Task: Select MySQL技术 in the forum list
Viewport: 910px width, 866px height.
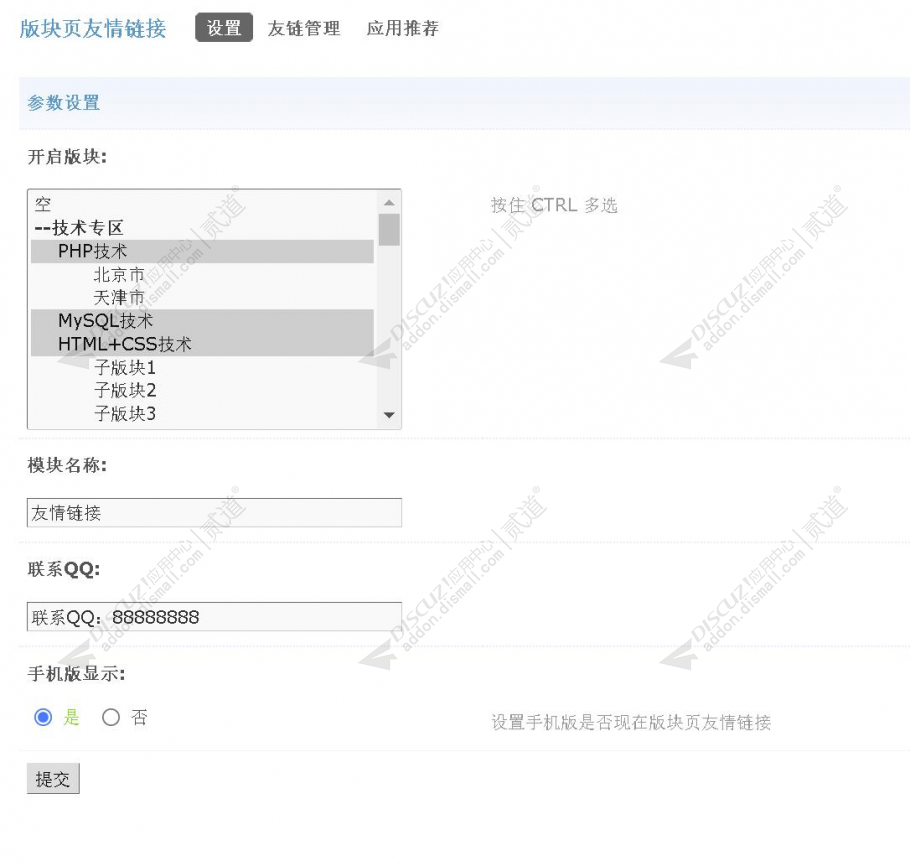Action: (x=202, y=320)
